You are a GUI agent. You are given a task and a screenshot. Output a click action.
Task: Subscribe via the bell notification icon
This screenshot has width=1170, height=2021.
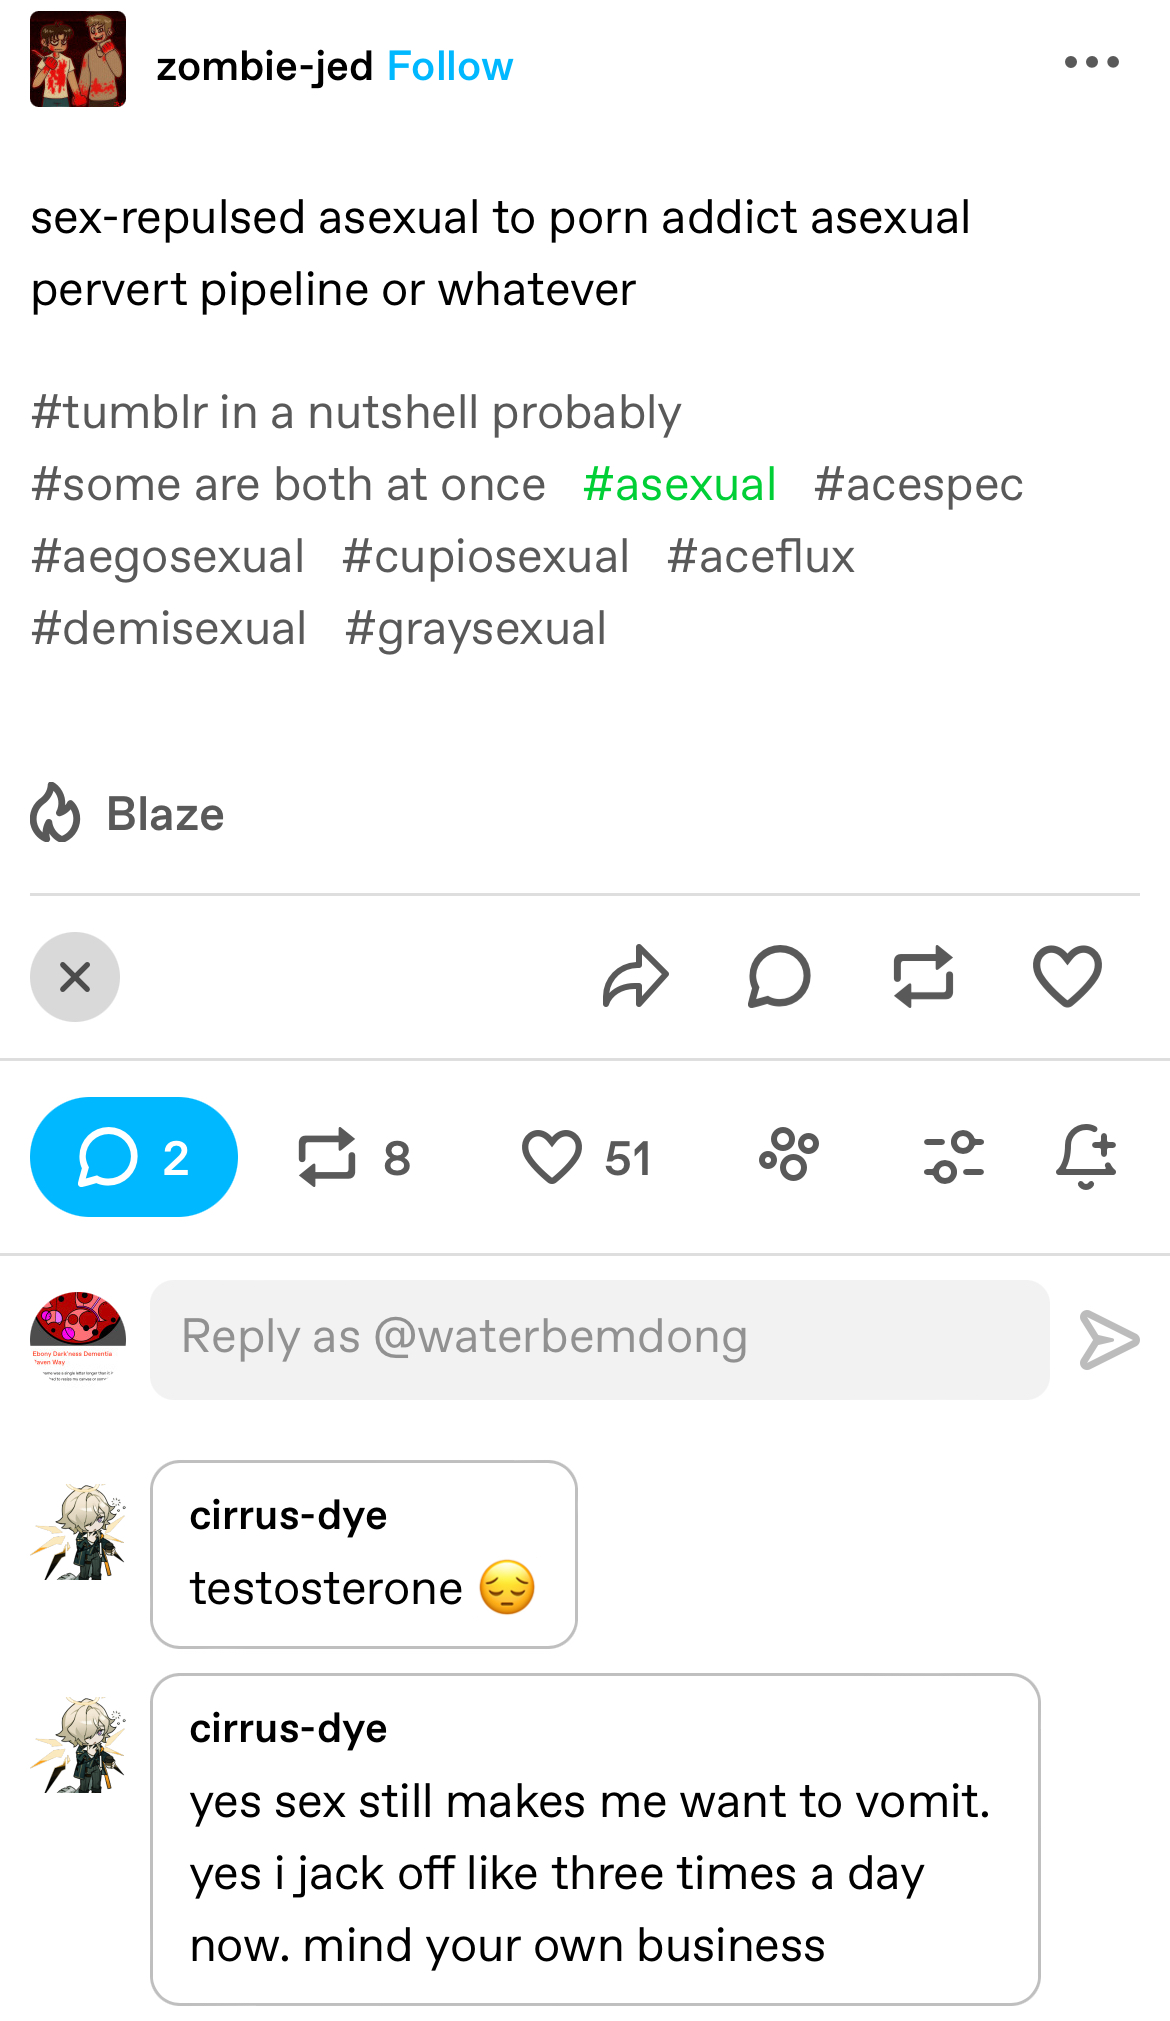click(1086, 1156)
